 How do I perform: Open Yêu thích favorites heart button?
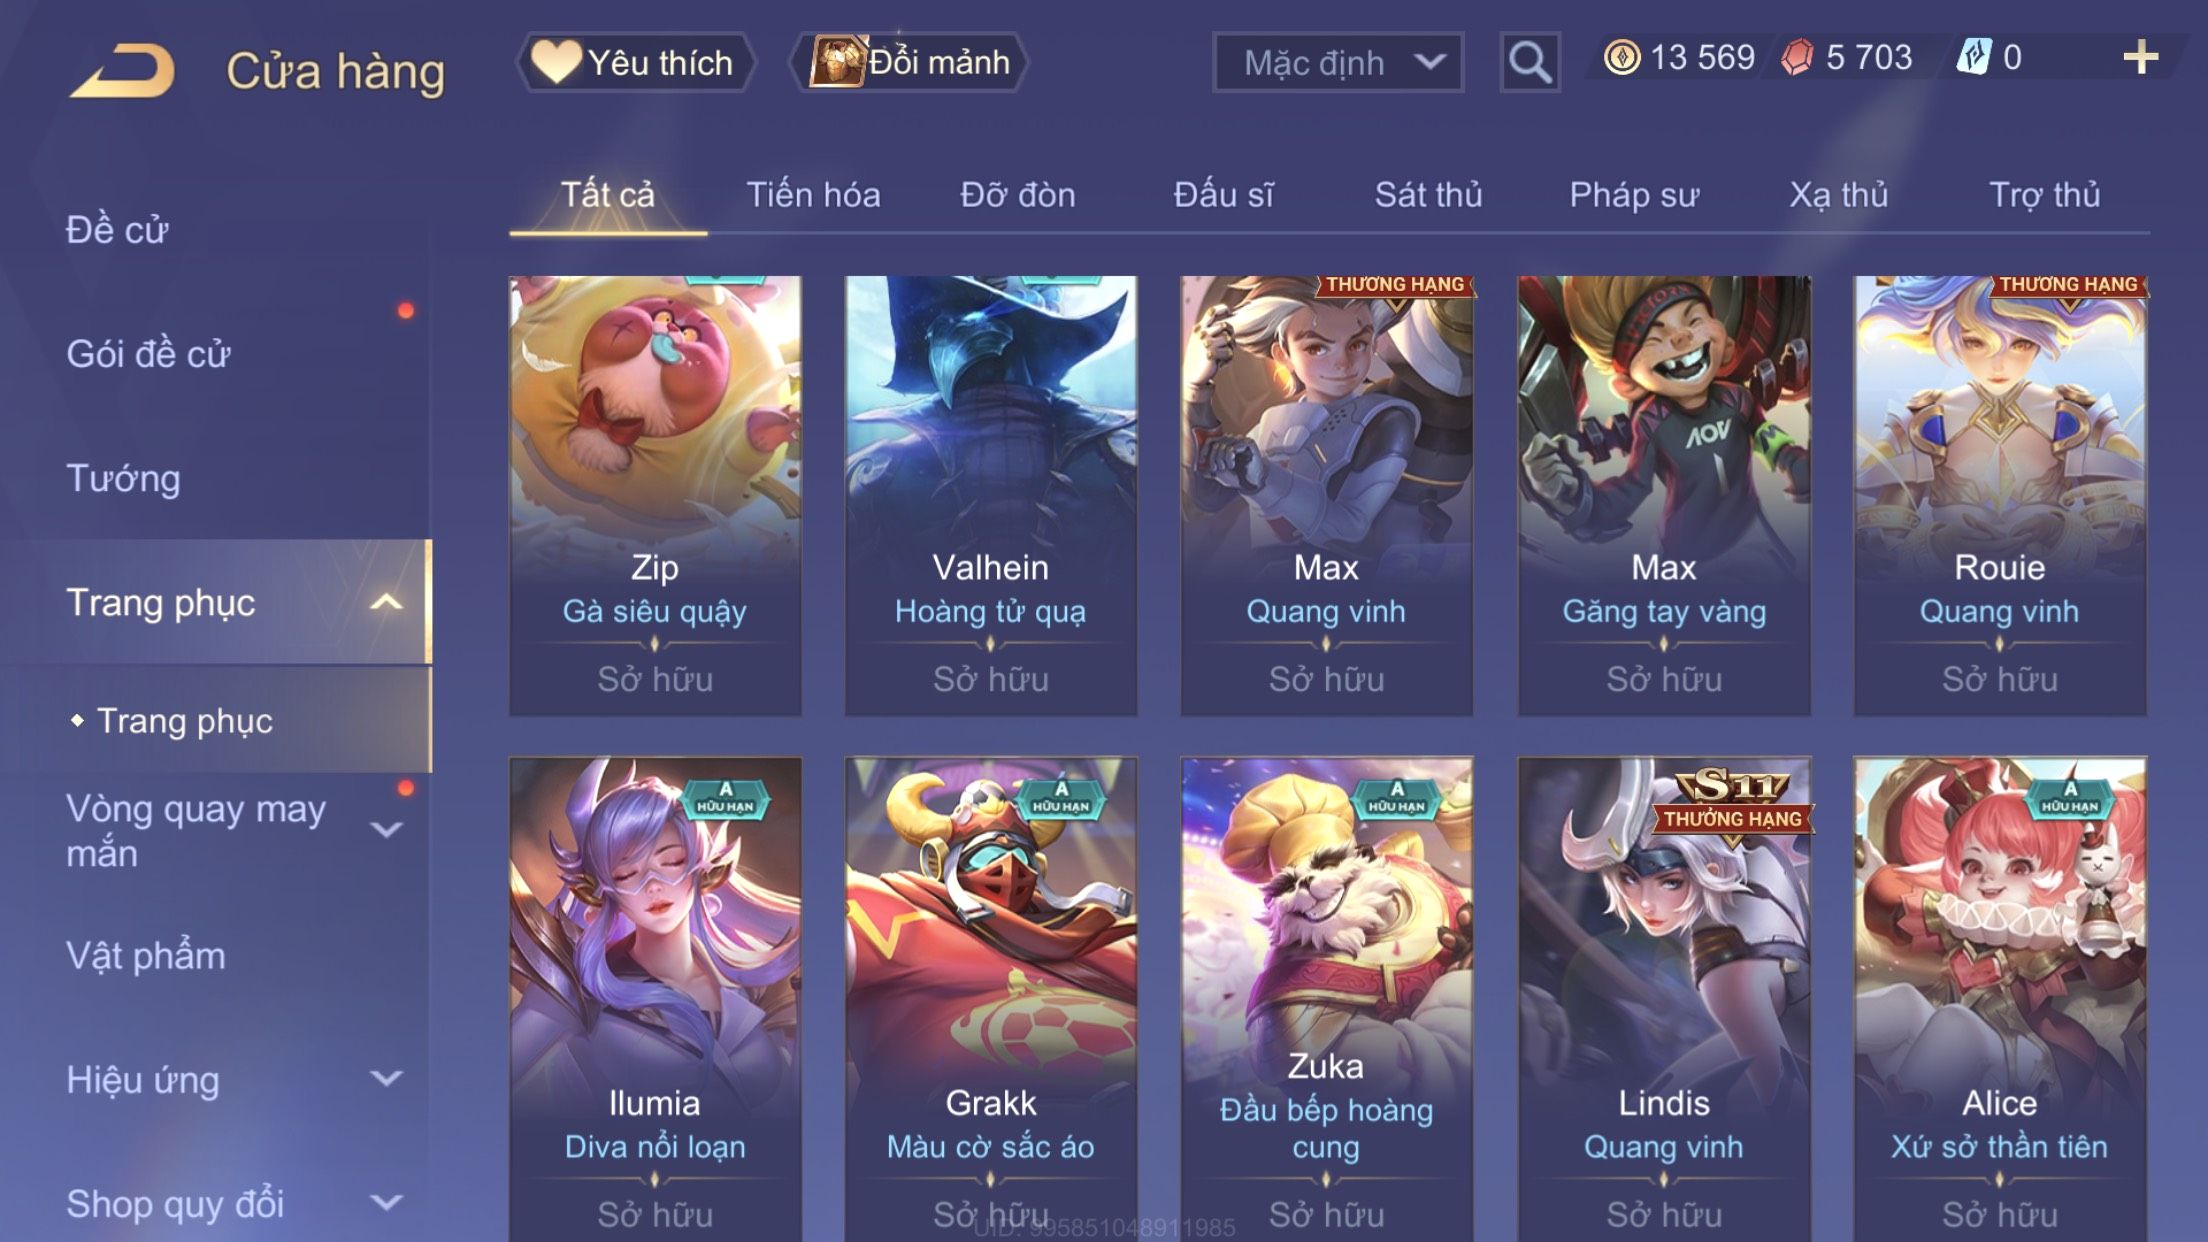635,62
